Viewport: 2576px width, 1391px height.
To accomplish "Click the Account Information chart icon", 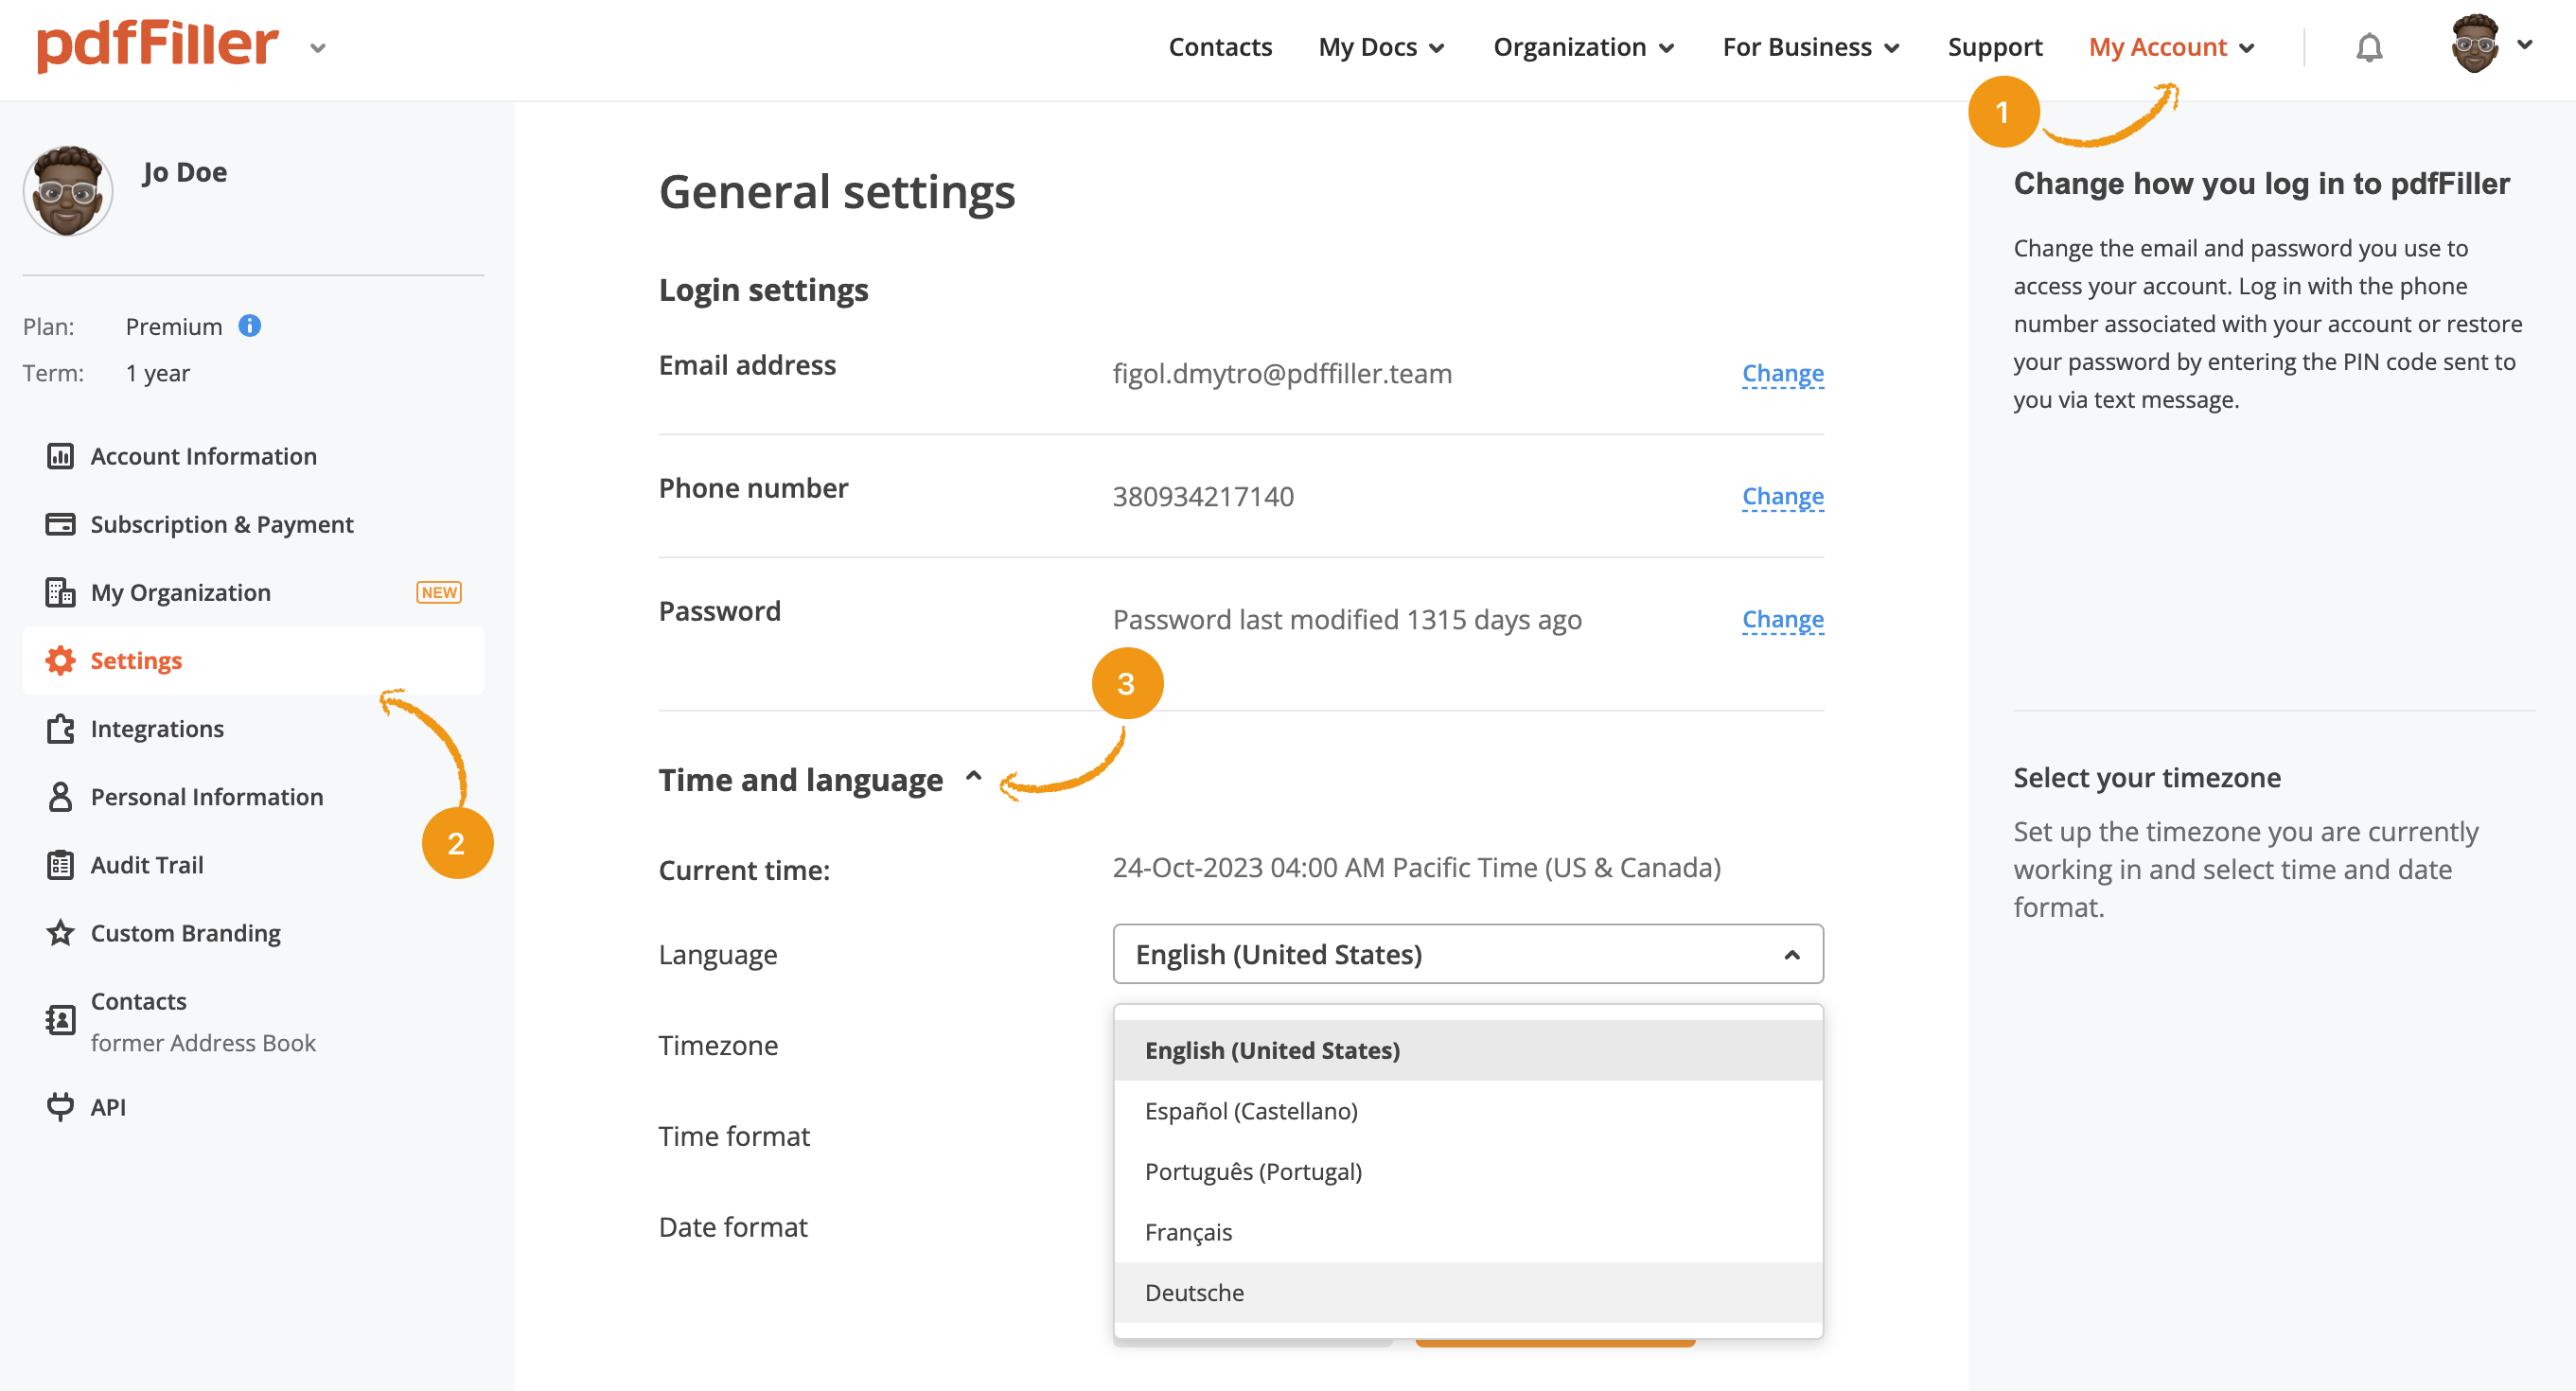I will pyautogui.click(x=60, y=456).
